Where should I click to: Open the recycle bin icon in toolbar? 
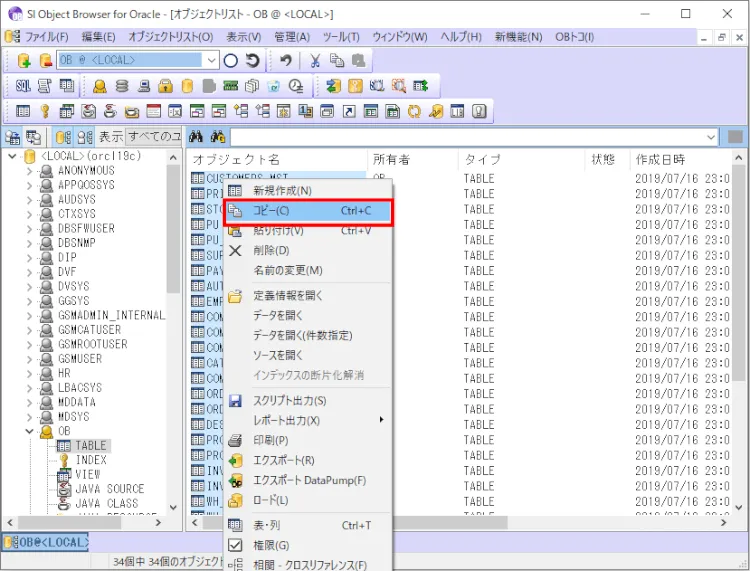coord(273,86)
